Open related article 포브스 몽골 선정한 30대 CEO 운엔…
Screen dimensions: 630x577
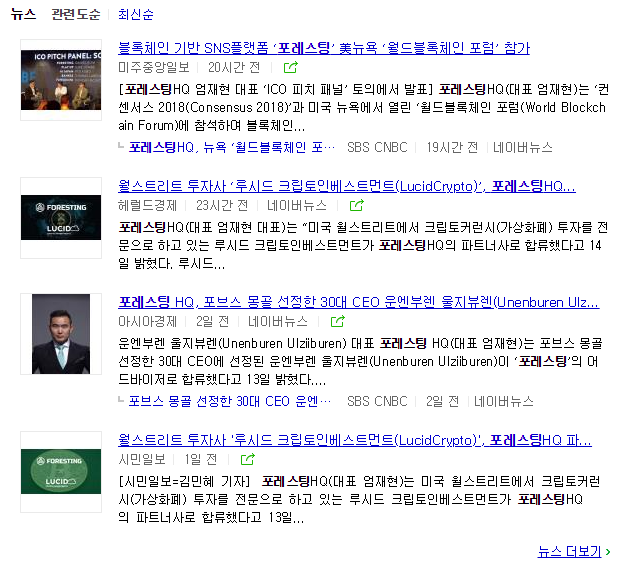pyautogui.click(x=230, y=401)
